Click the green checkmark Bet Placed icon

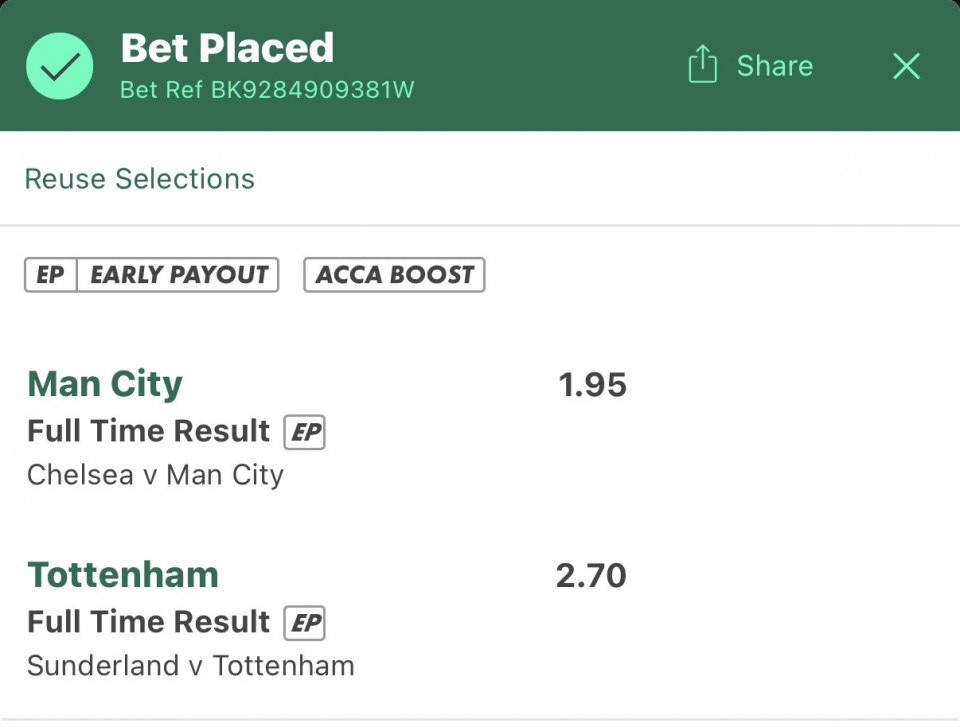pos(60,66)
